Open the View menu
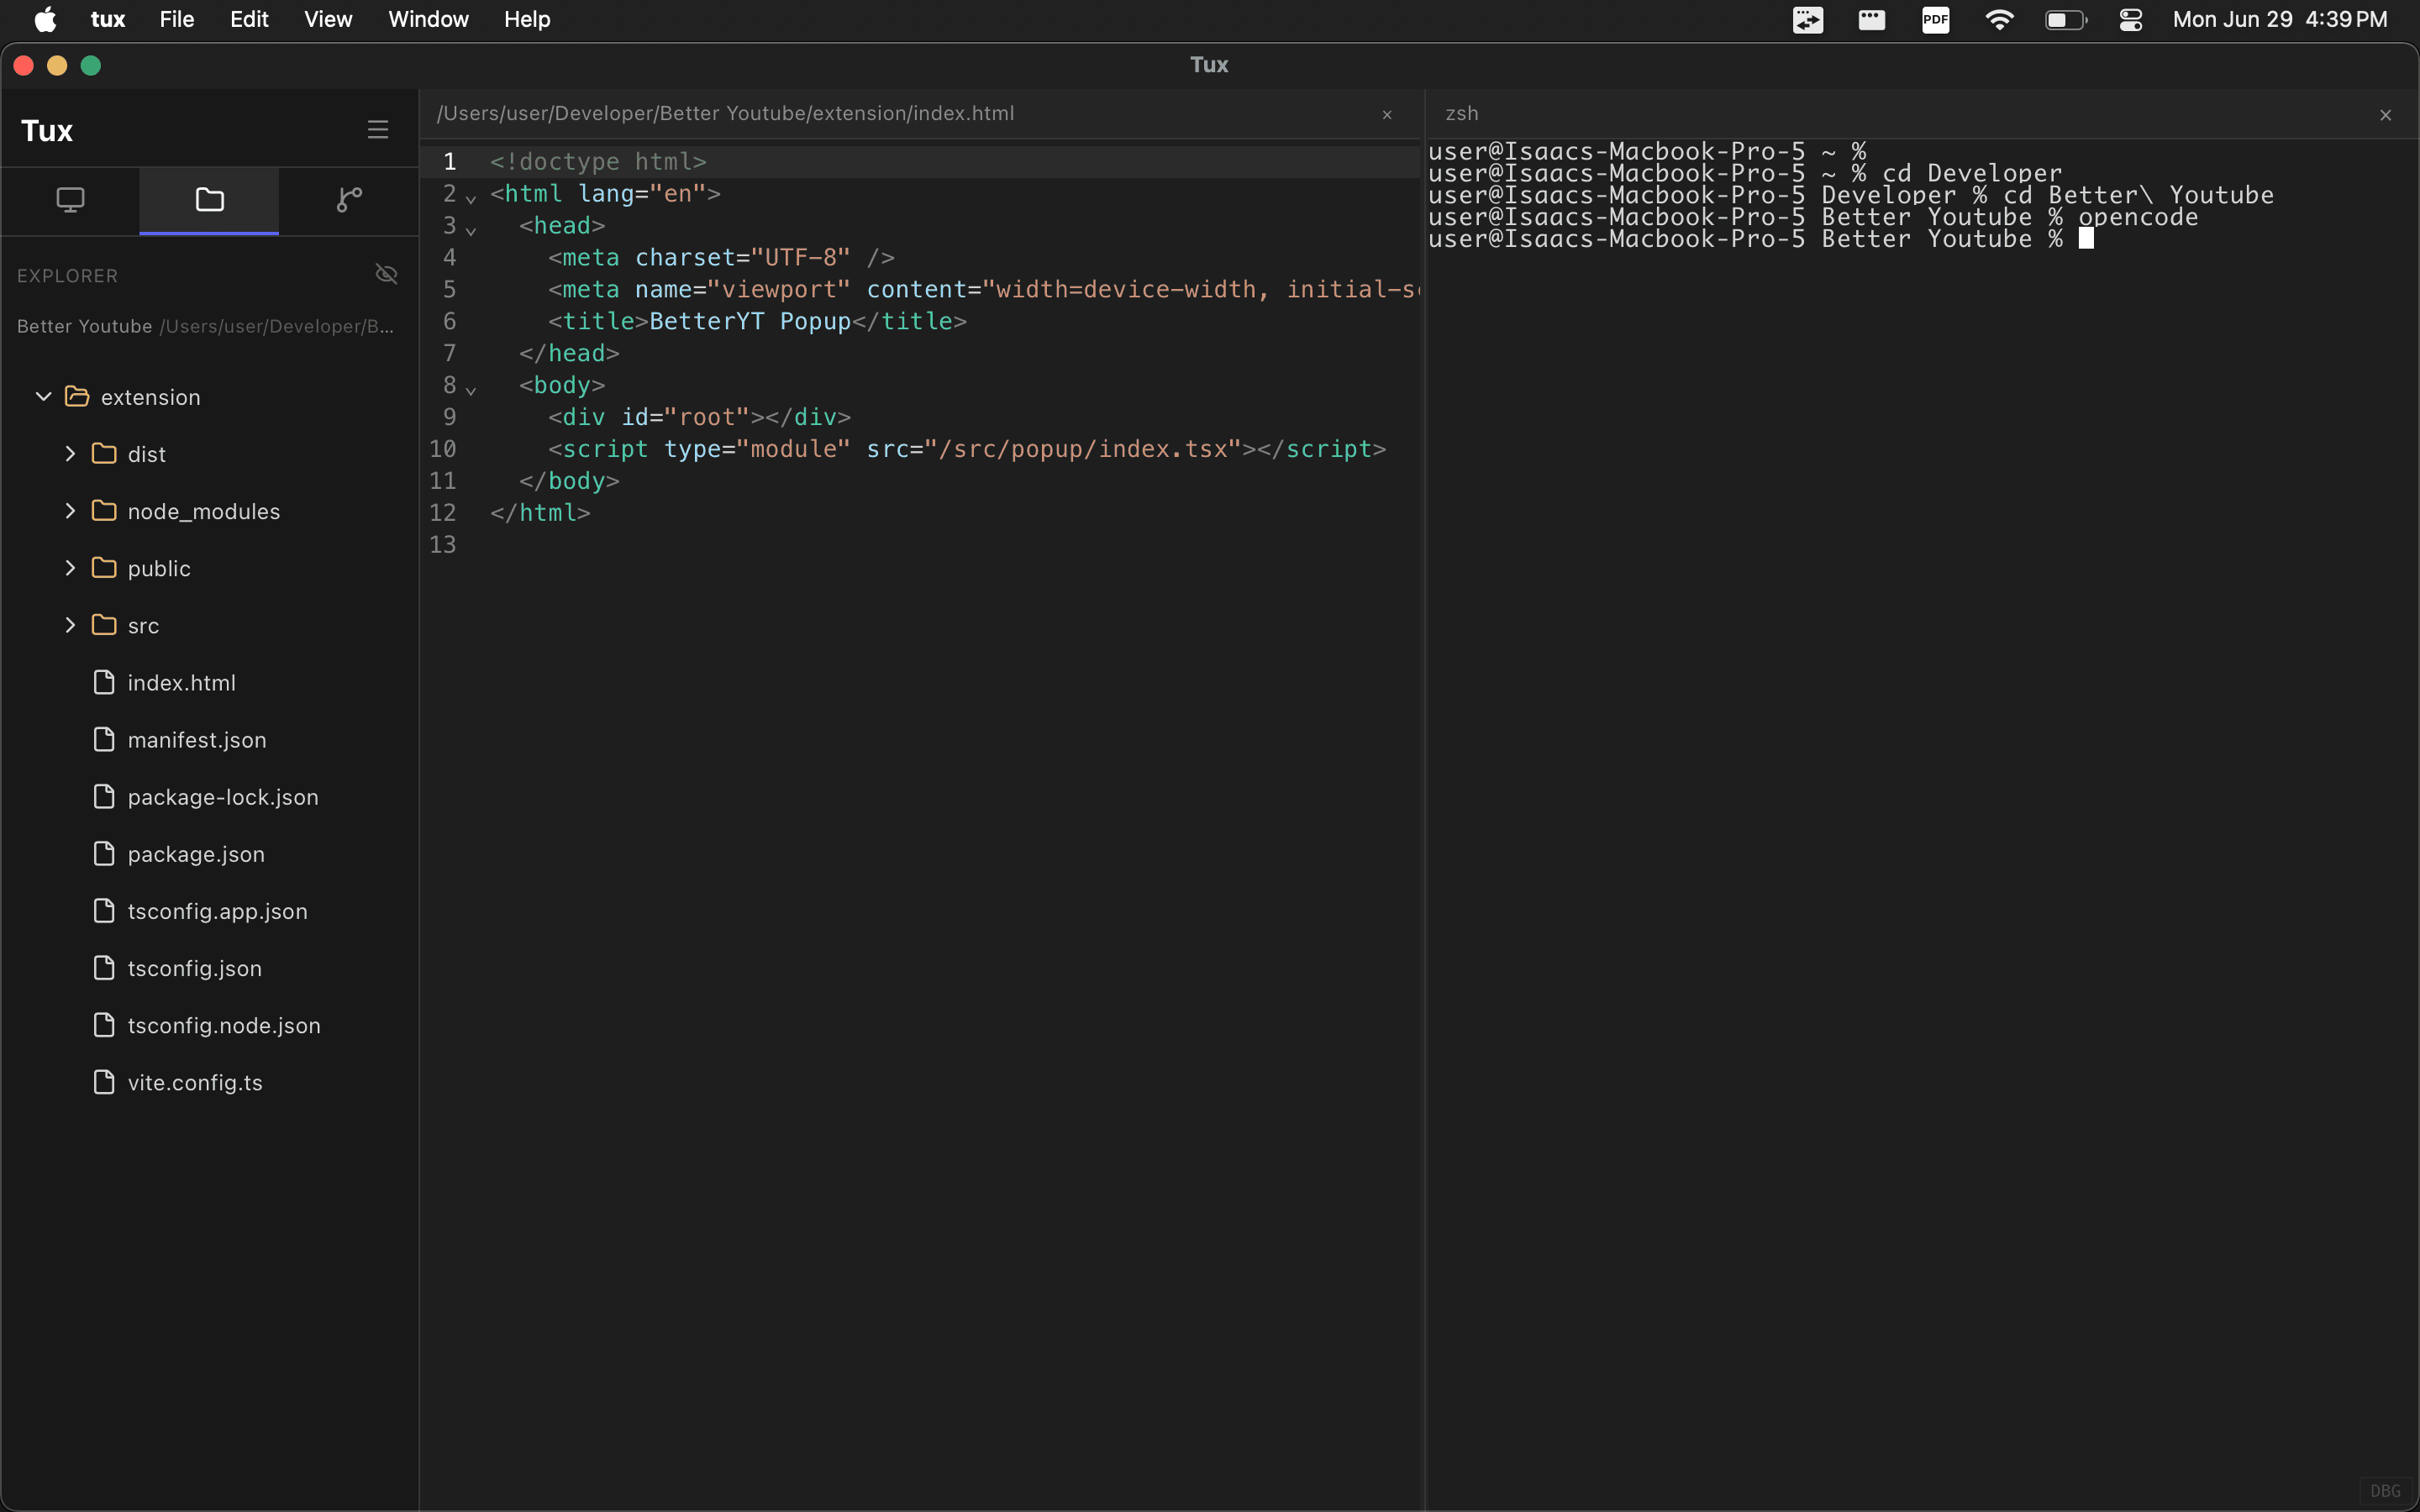Screen dimensions: 2420x1512 (328, 19)
